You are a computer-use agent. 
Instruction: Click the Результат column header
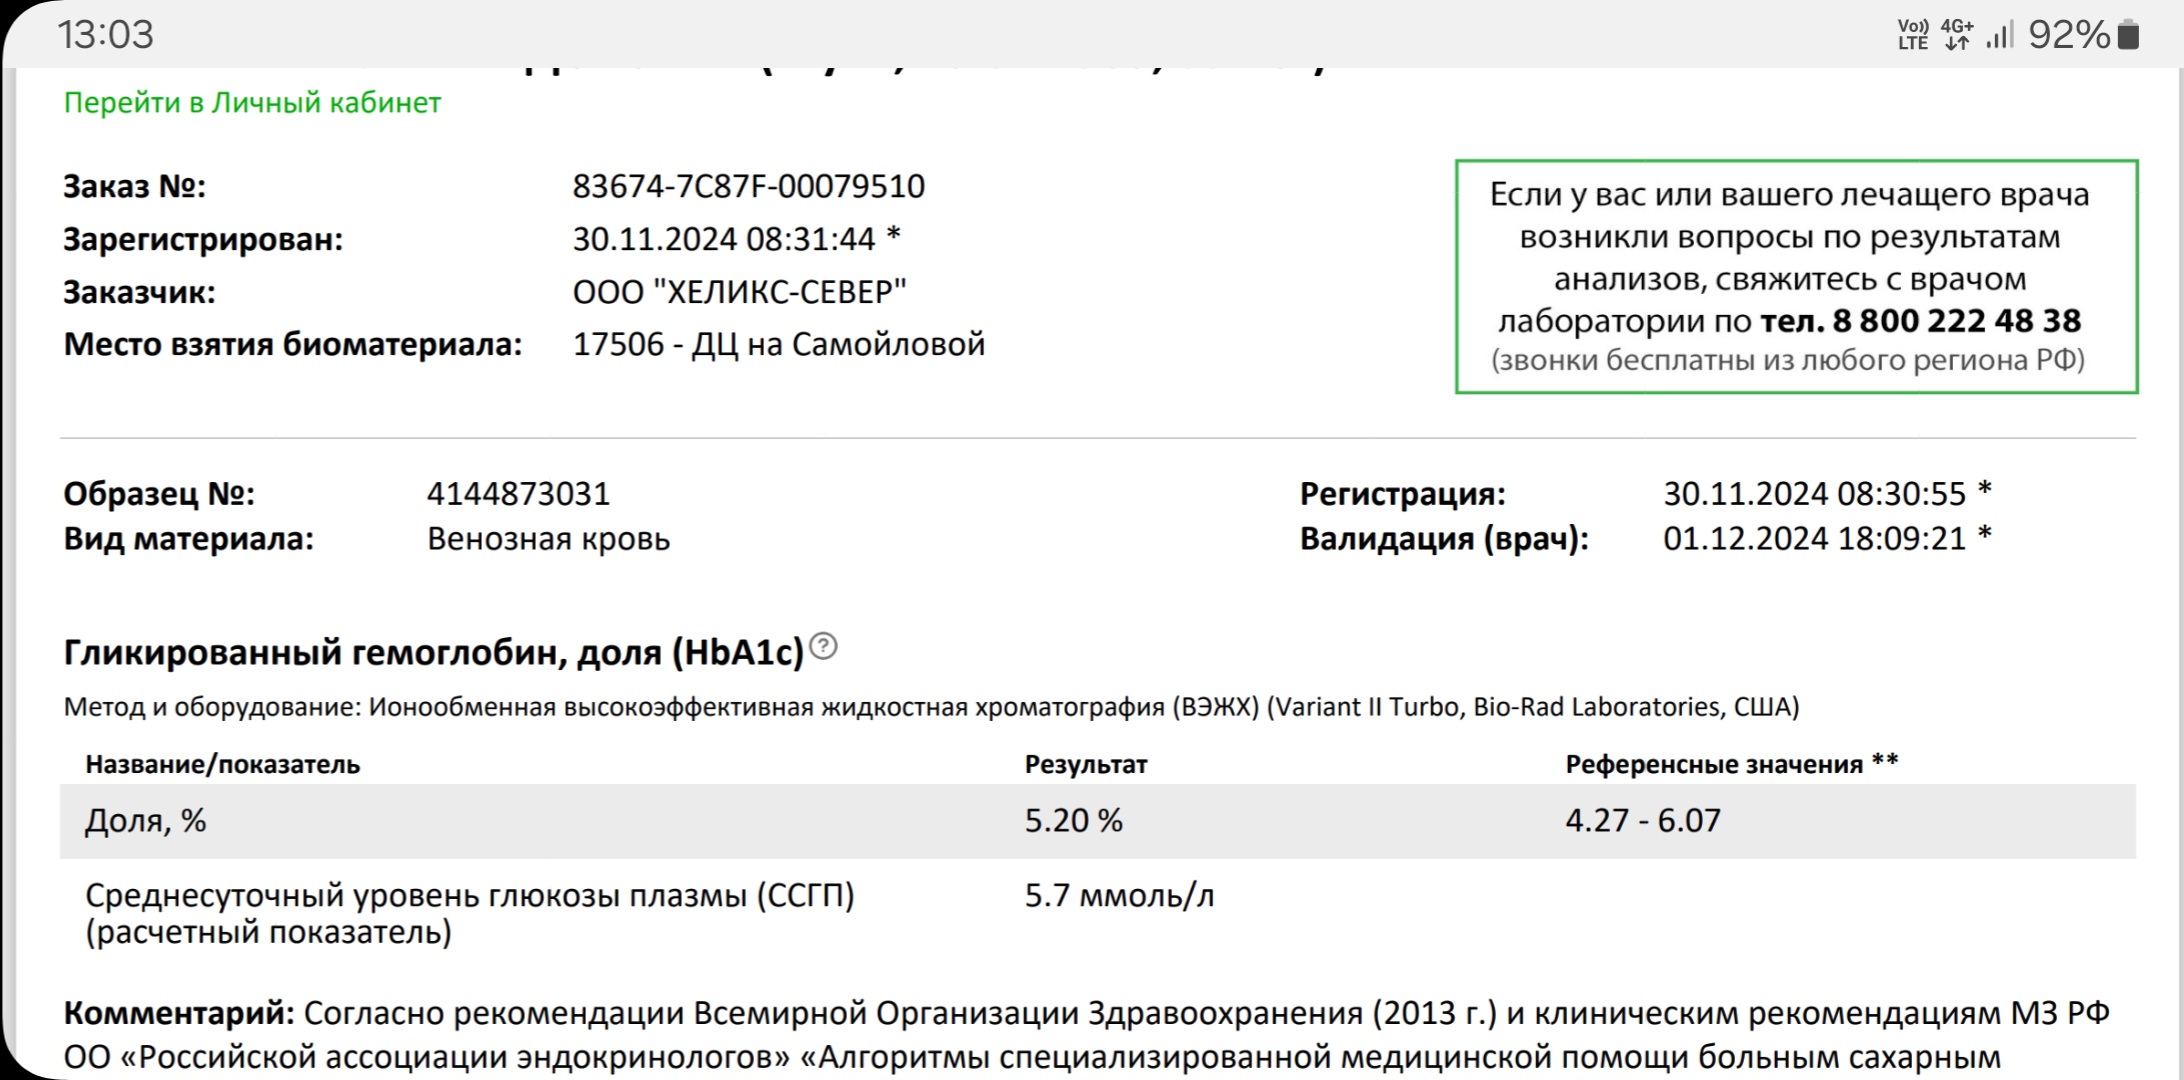[1085, 765]
